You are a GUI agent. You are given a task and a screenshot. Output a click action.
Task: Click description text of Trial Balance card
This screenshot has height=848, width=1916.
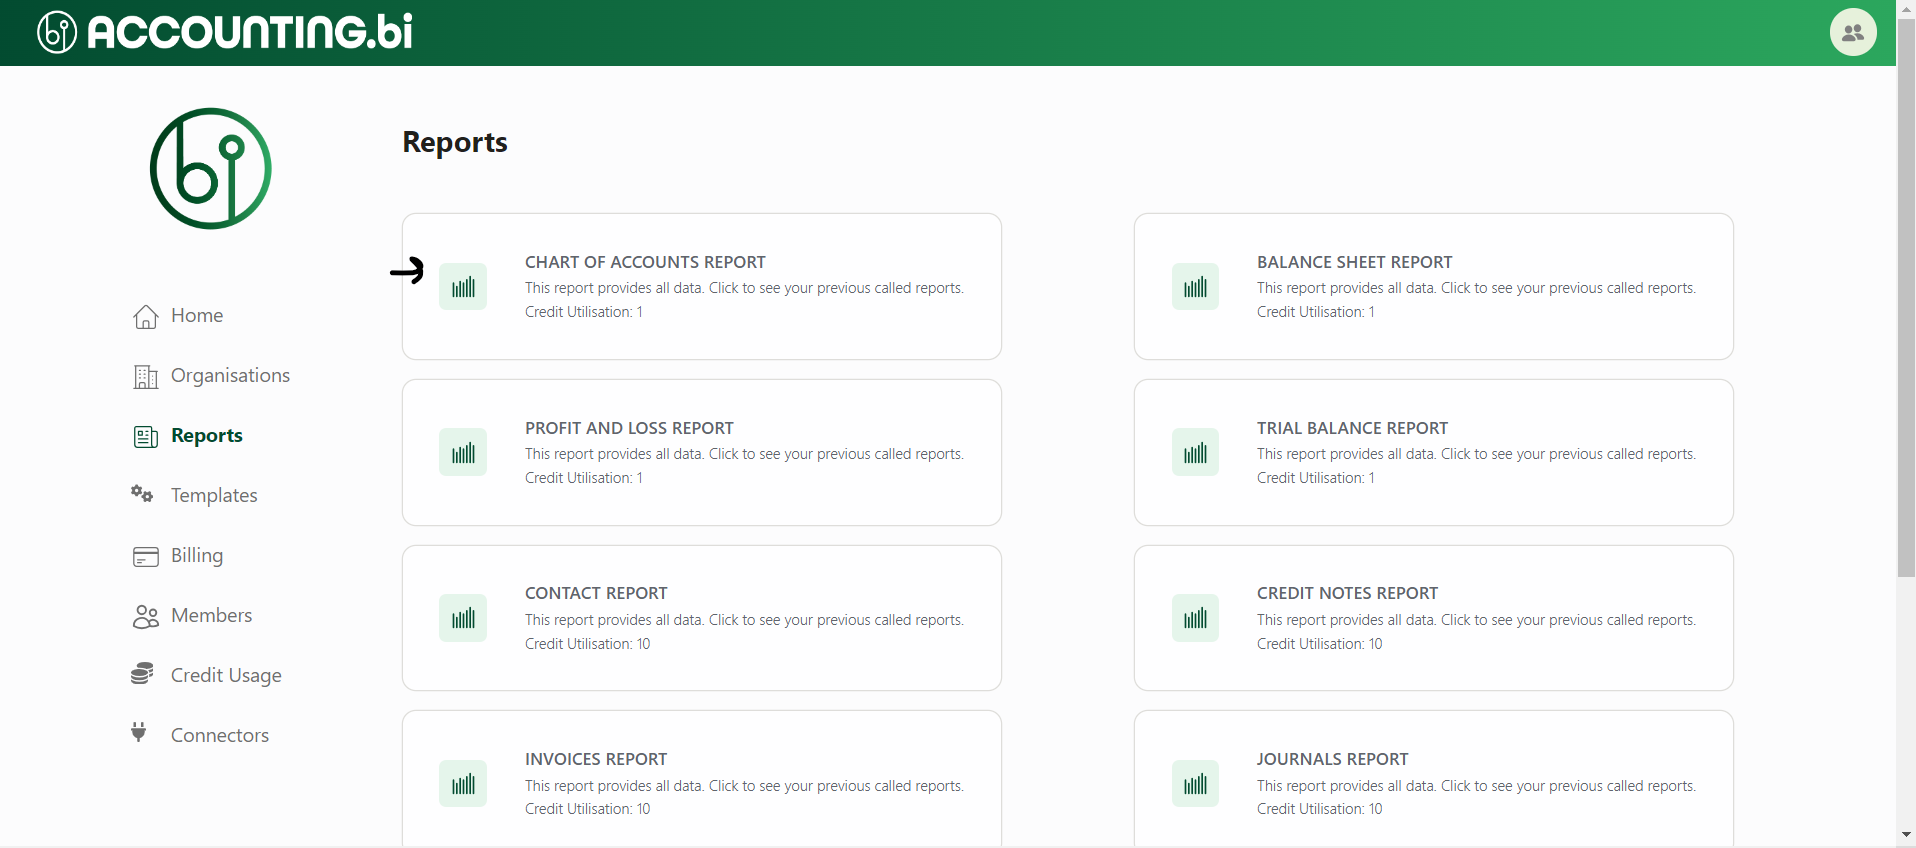click(x=1476, y=454)
